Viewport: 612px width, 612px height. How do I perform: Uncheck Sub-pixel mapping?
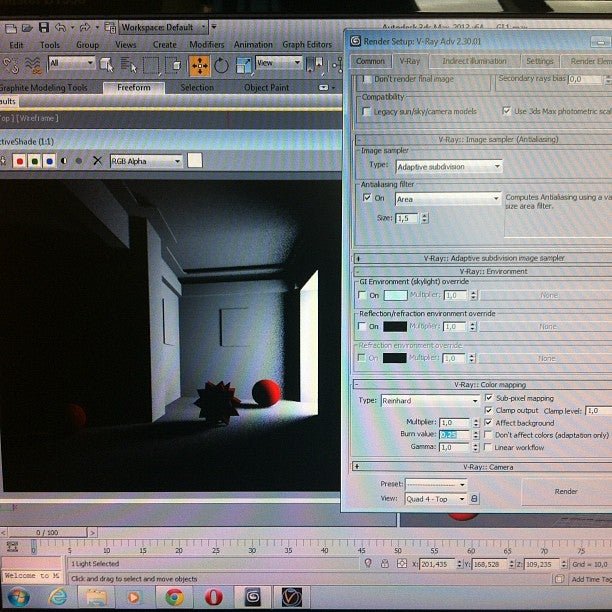point(488,398)
